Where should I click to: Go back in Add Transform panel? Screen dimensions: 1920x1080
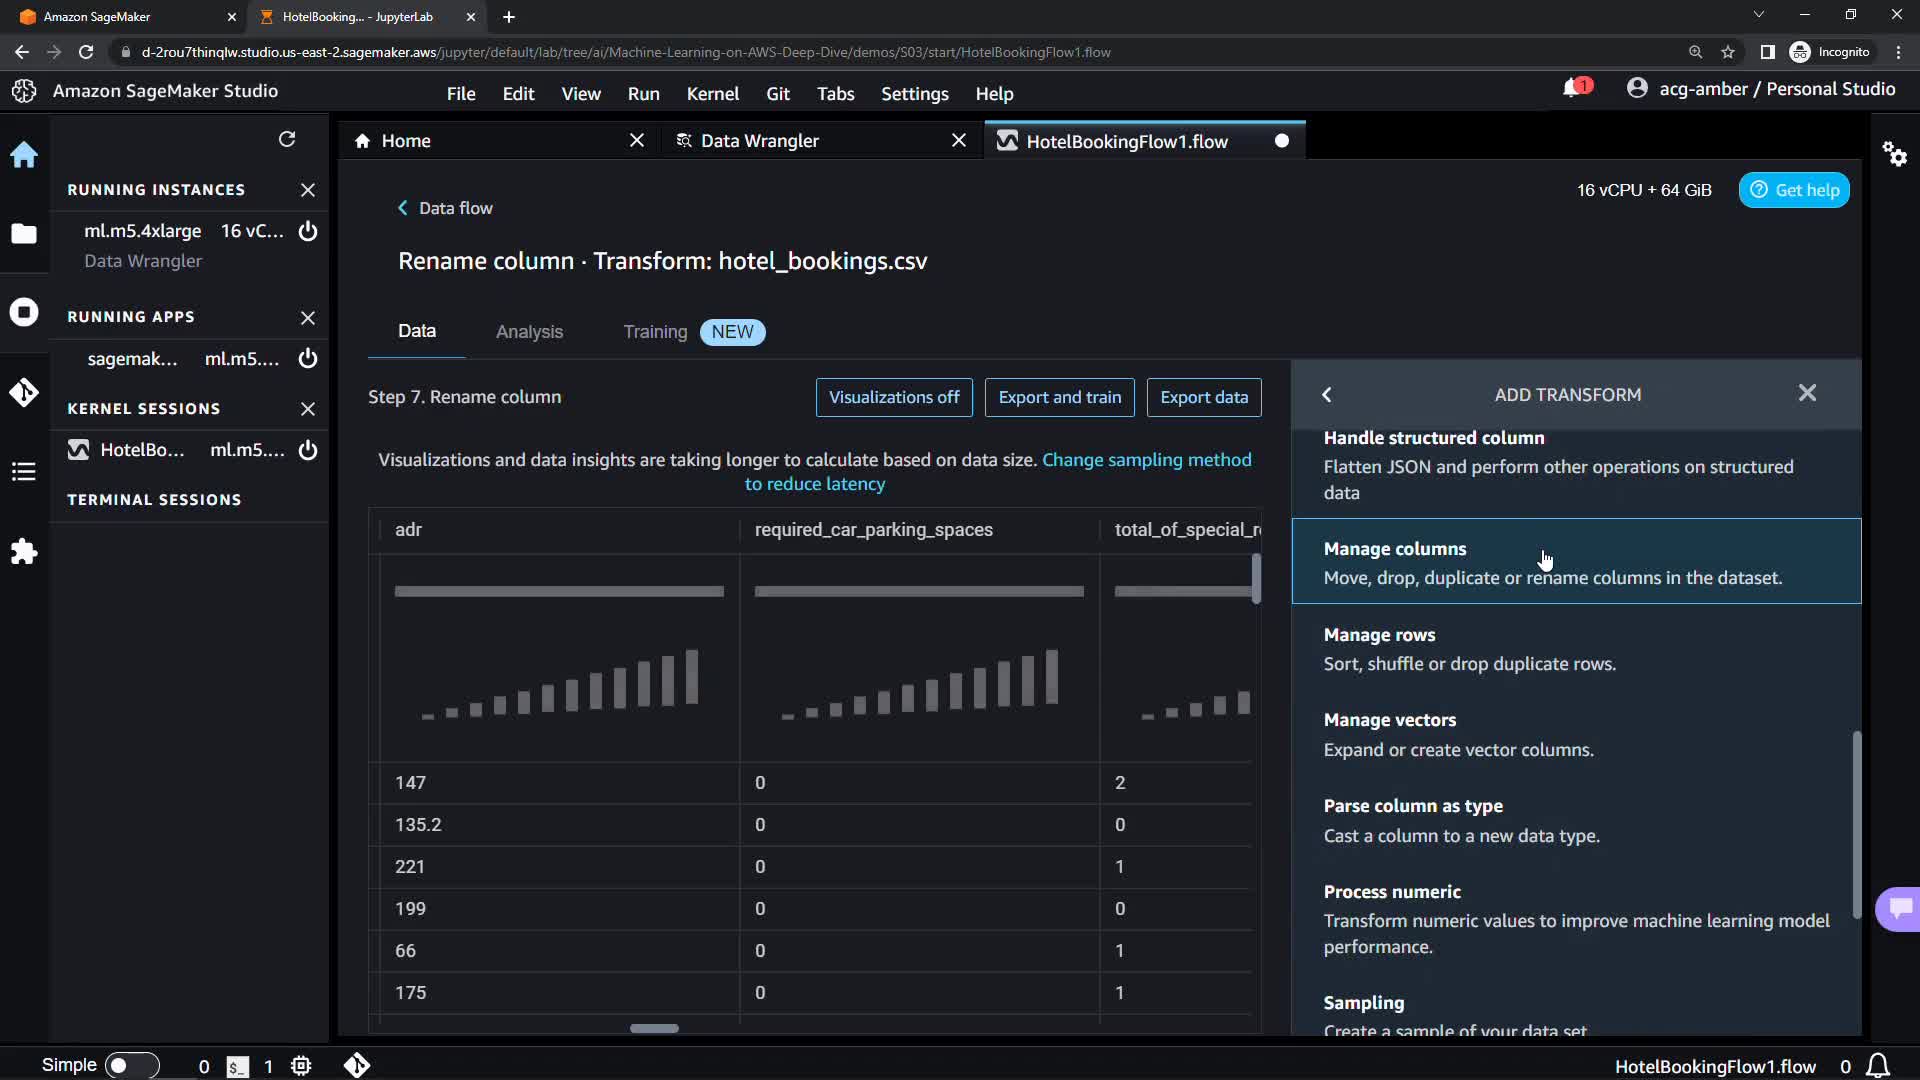1327,395
